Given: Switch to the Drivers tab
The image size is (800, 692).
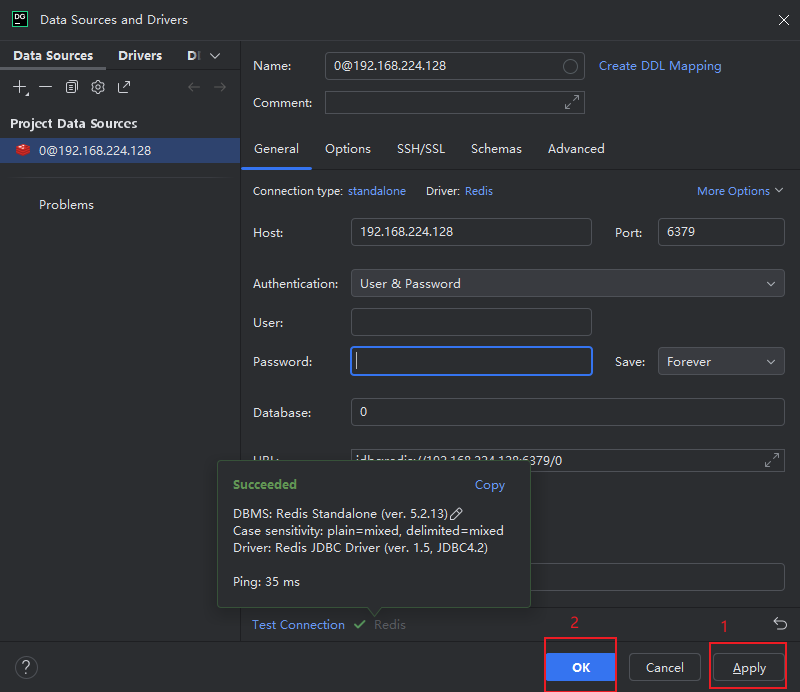Looking at the screenshot, I should pyautogui.click(x=140, y=56).
